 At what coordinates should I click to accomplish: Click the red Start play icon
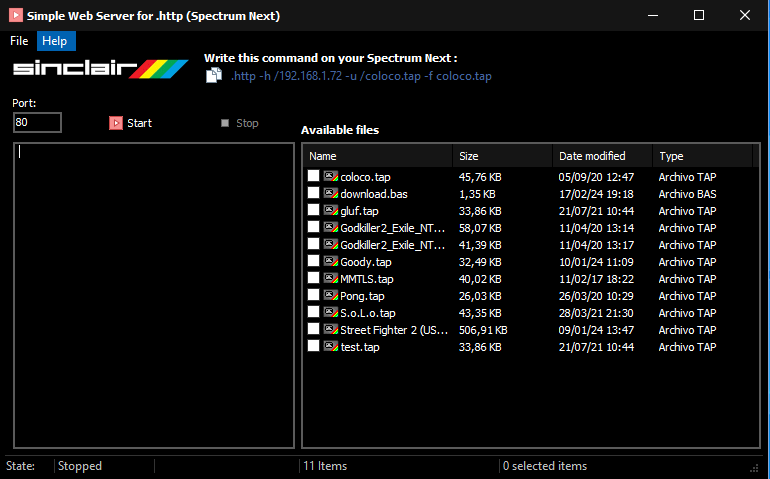116,123
